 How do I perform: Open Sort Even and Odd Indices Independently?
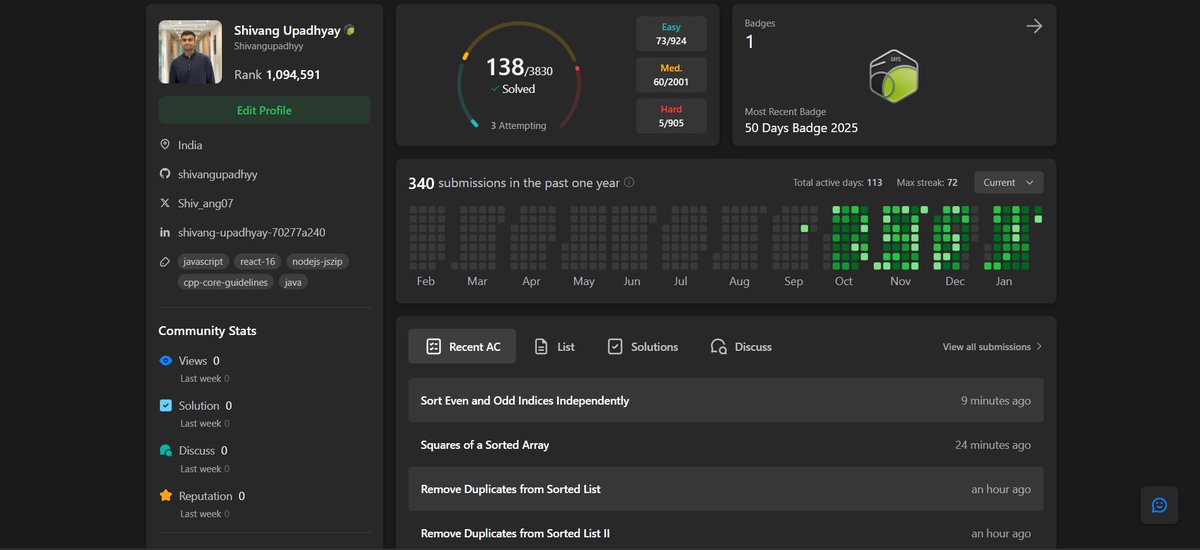tap(726, 400)
